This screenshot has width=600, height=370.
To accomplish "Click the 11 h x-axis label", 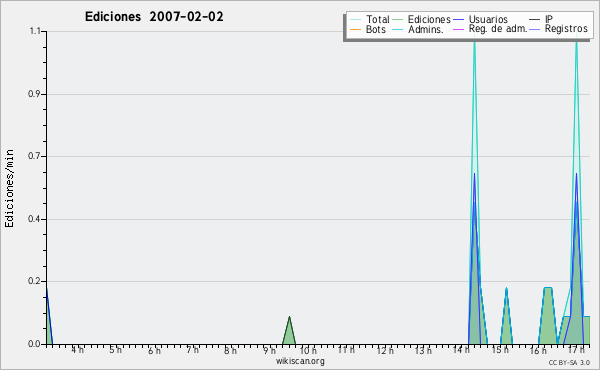I will click(346, 350).
